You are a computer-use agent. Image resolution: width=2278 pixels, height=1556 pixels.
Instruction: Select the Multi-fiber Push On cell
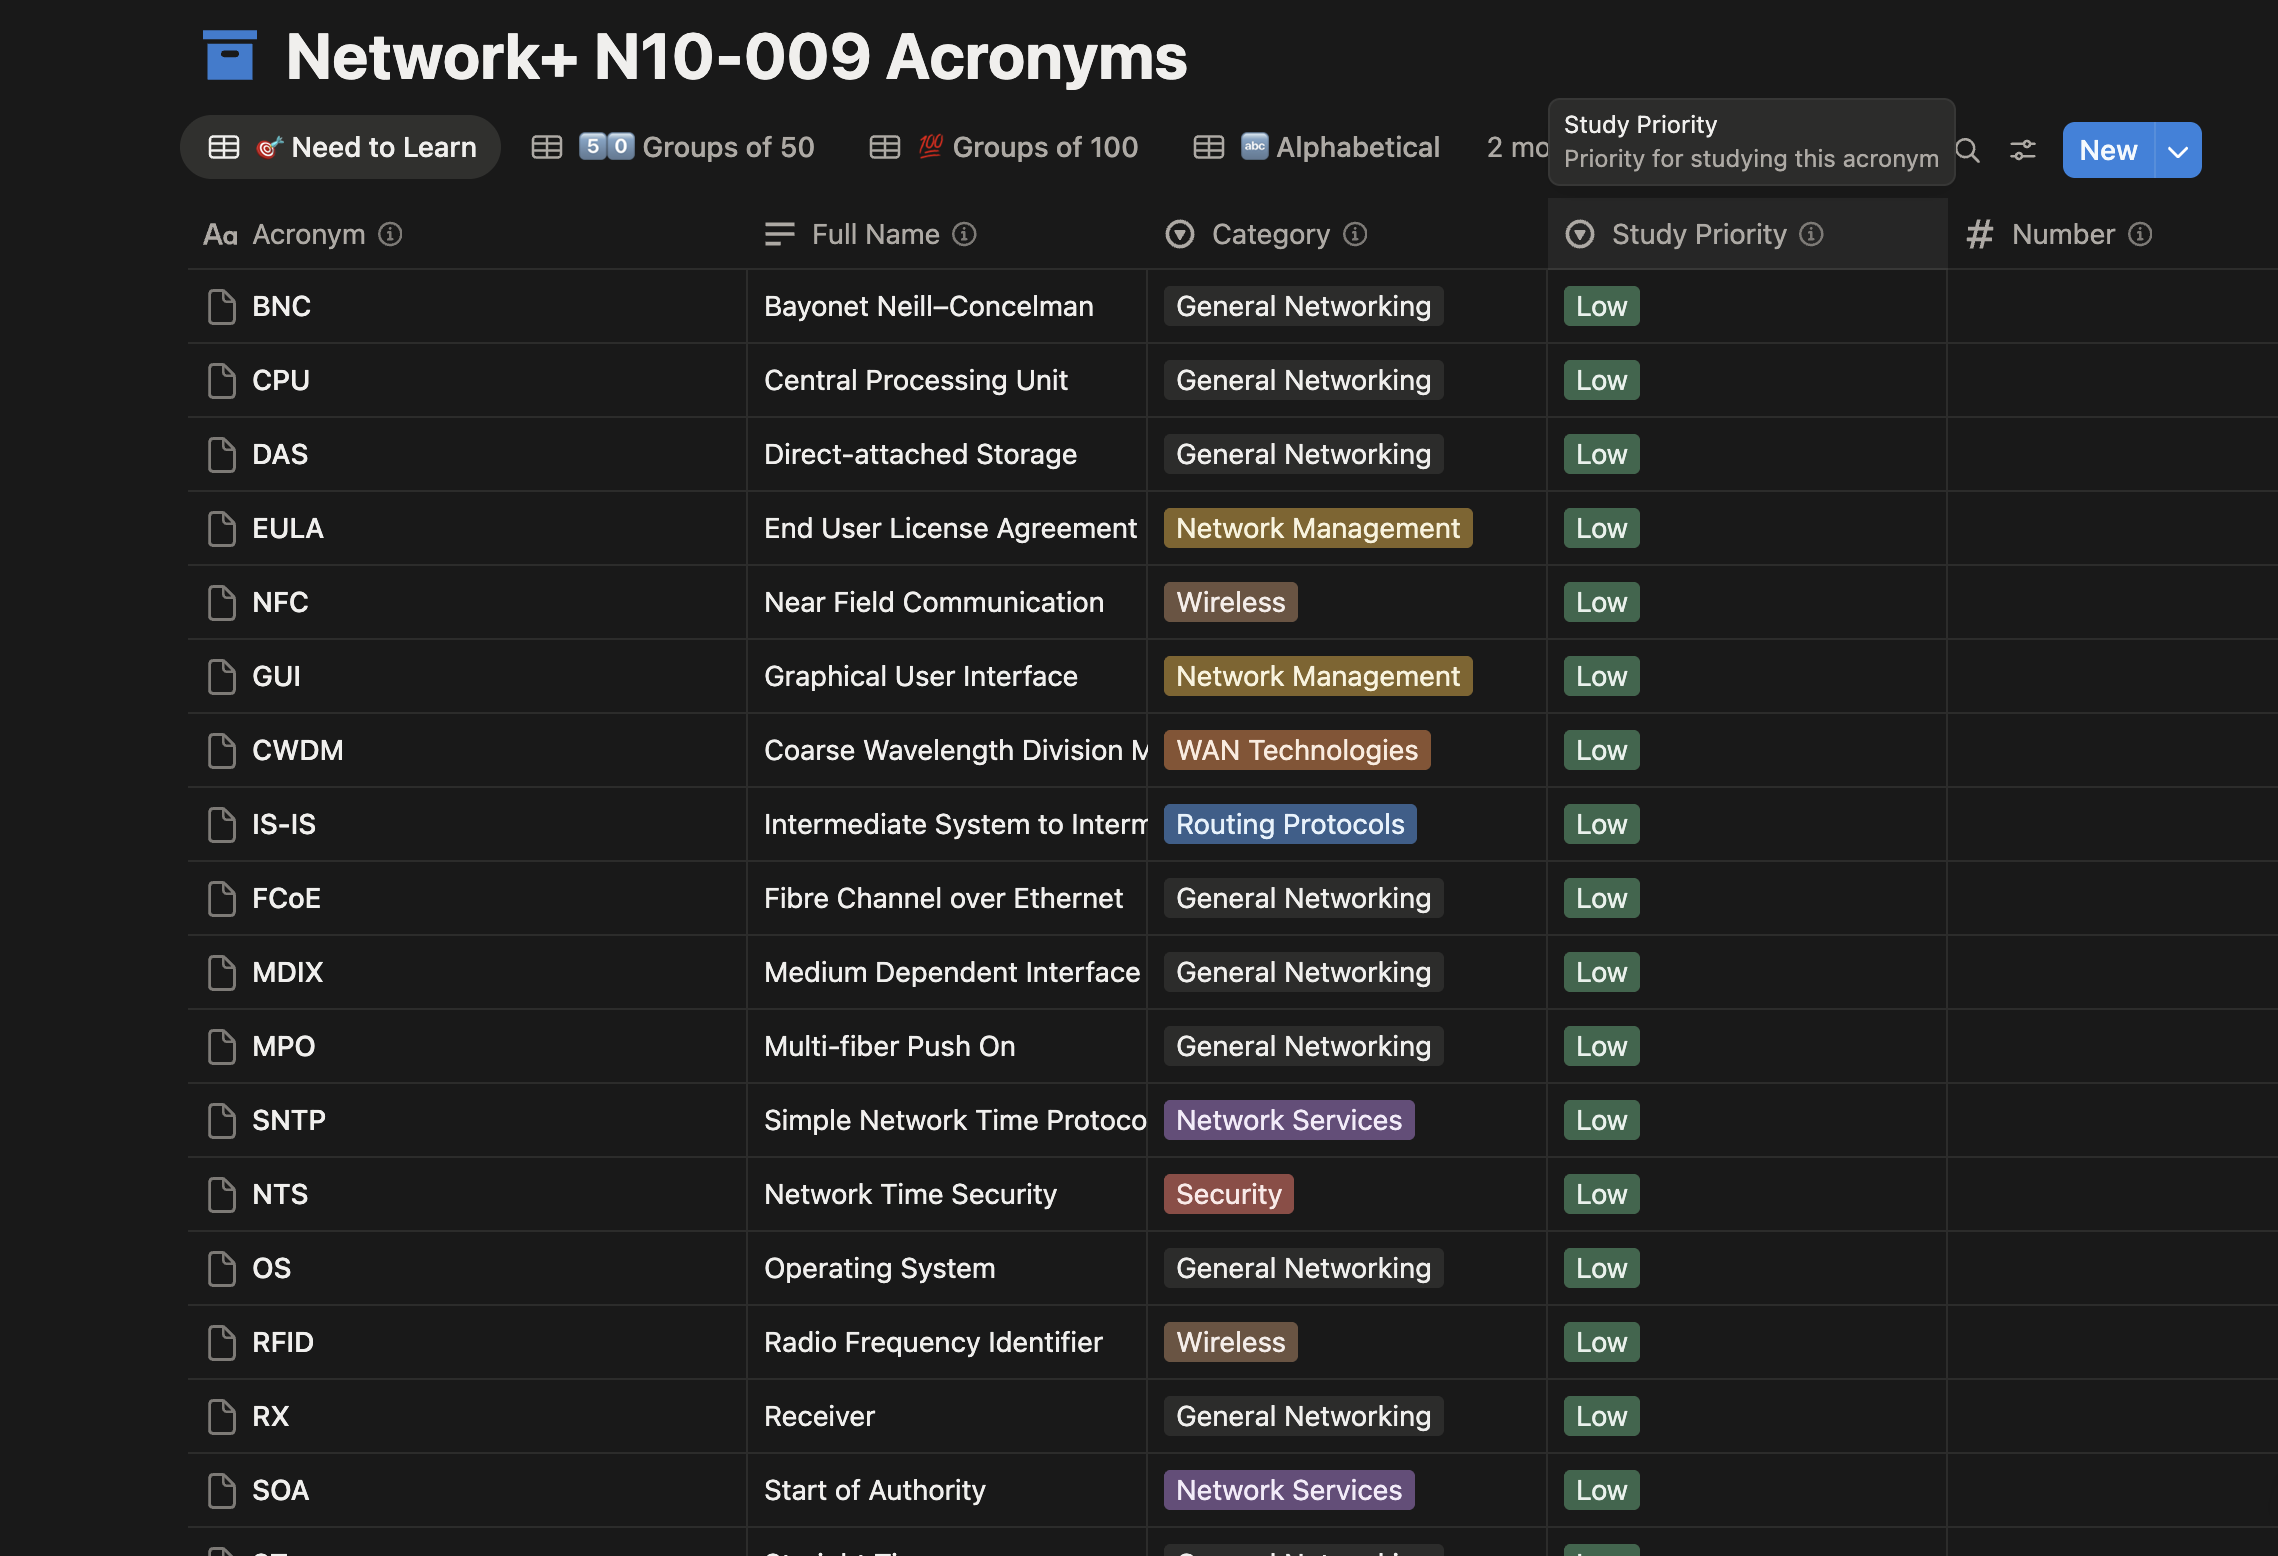pyautogui.click(x=947, y=1046)
